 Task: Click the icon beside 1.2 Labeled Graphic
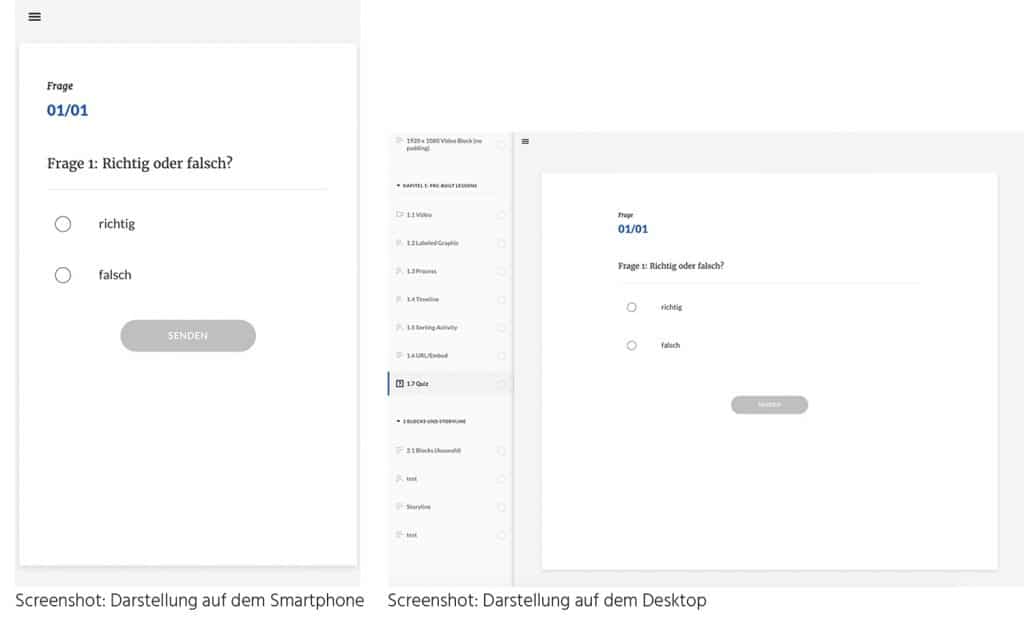tap(400, 243)
